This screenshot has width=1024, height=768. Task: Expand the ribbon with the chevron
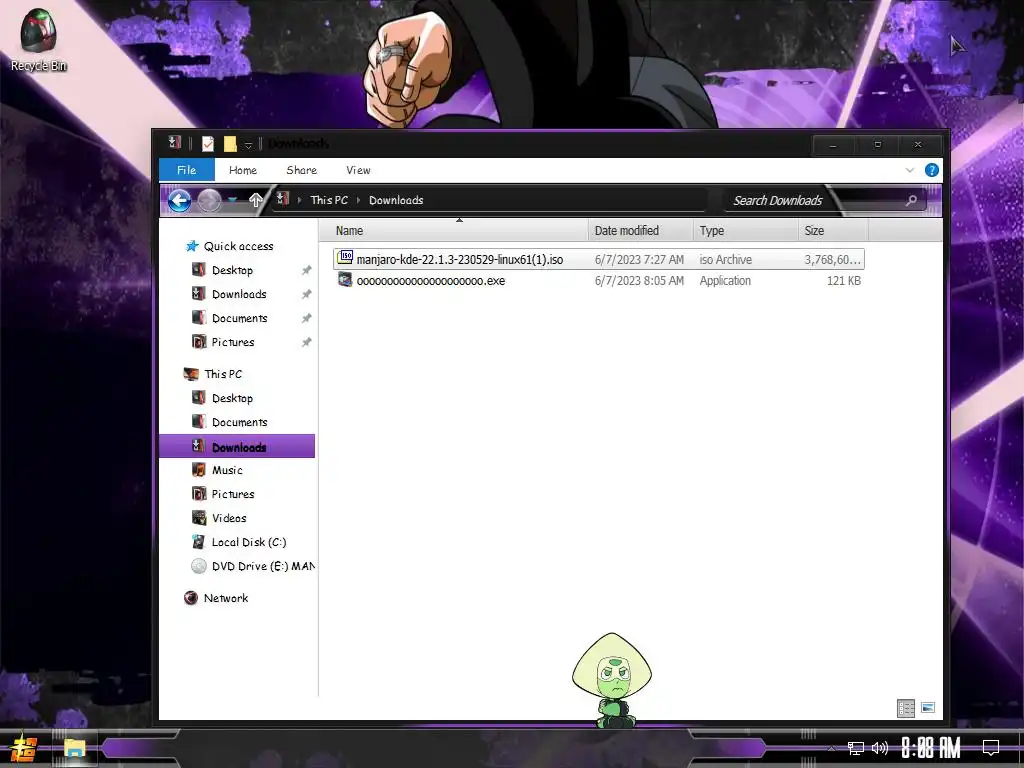(x=910, y=170)
